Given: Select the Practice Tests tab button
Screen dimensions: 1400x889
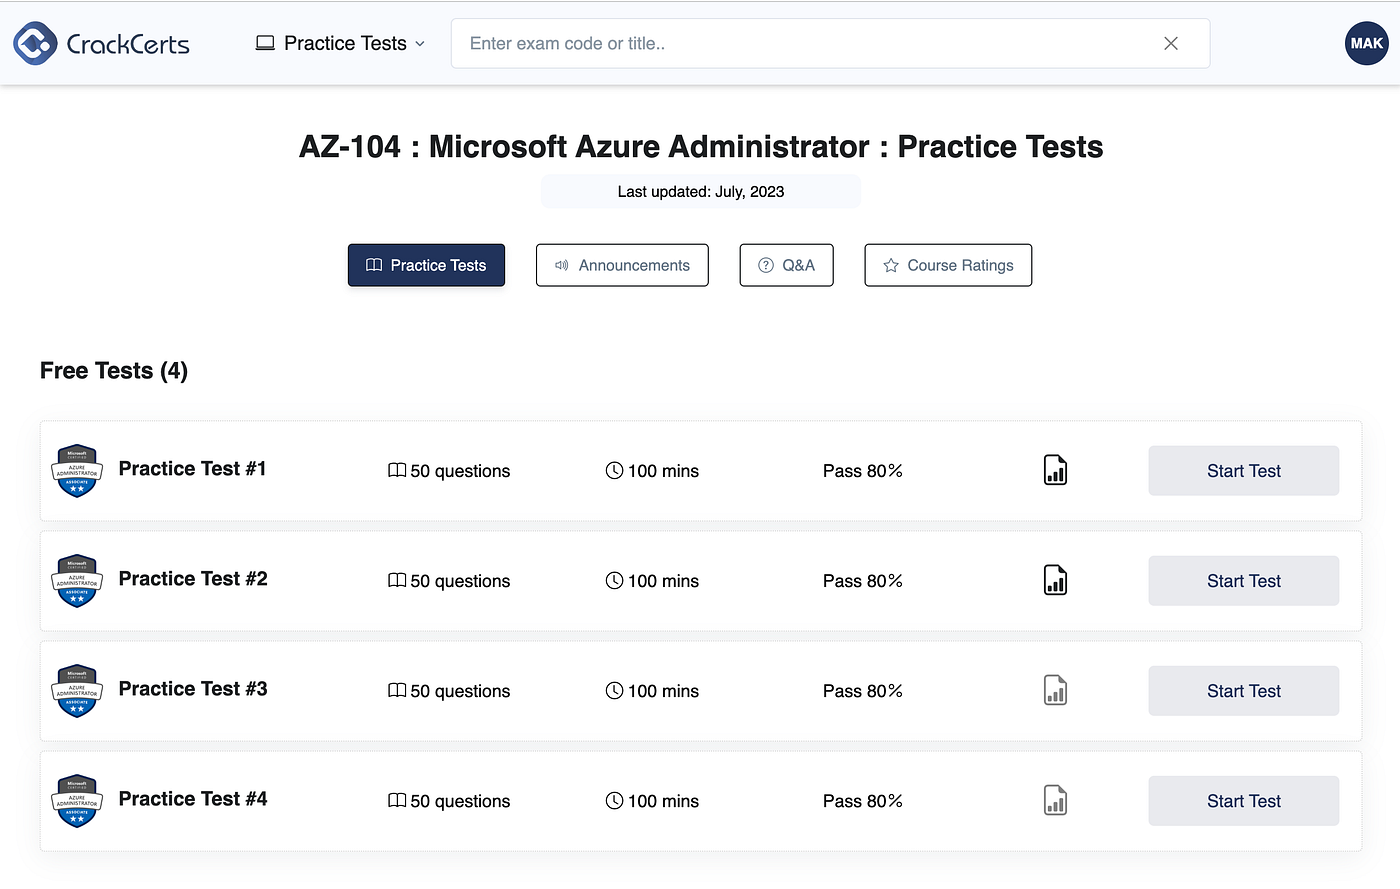Looking at the screenshot, I should [426, 265].
